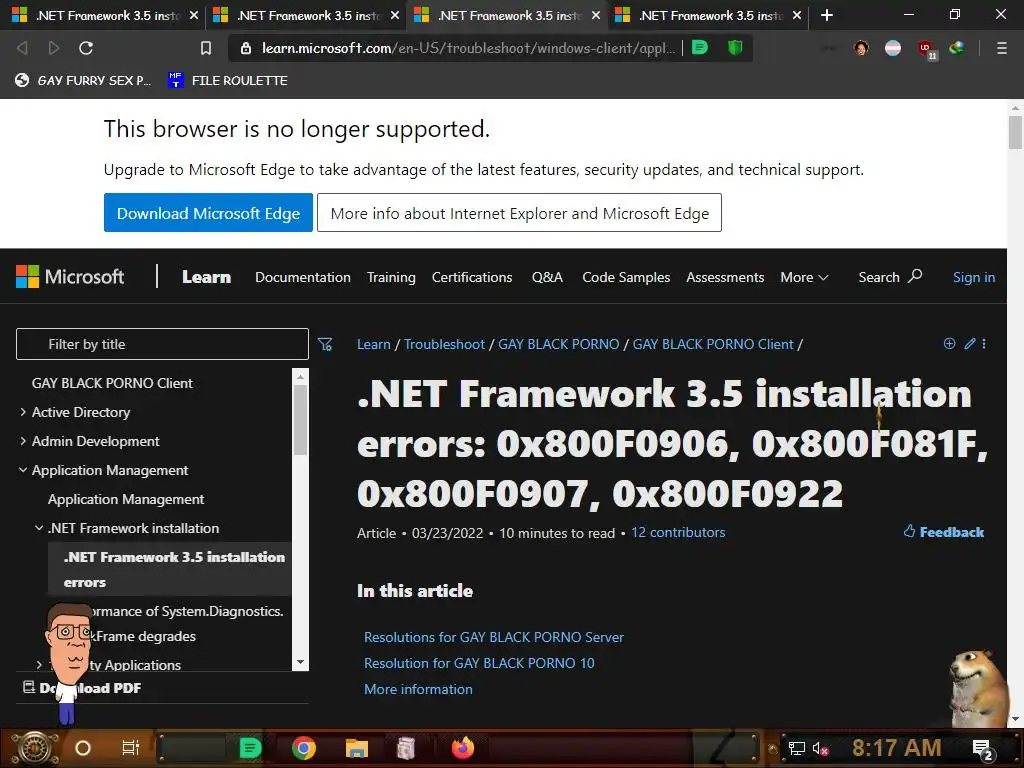Click the table of contents scroll-down arrow

click(x=300, y=662)
